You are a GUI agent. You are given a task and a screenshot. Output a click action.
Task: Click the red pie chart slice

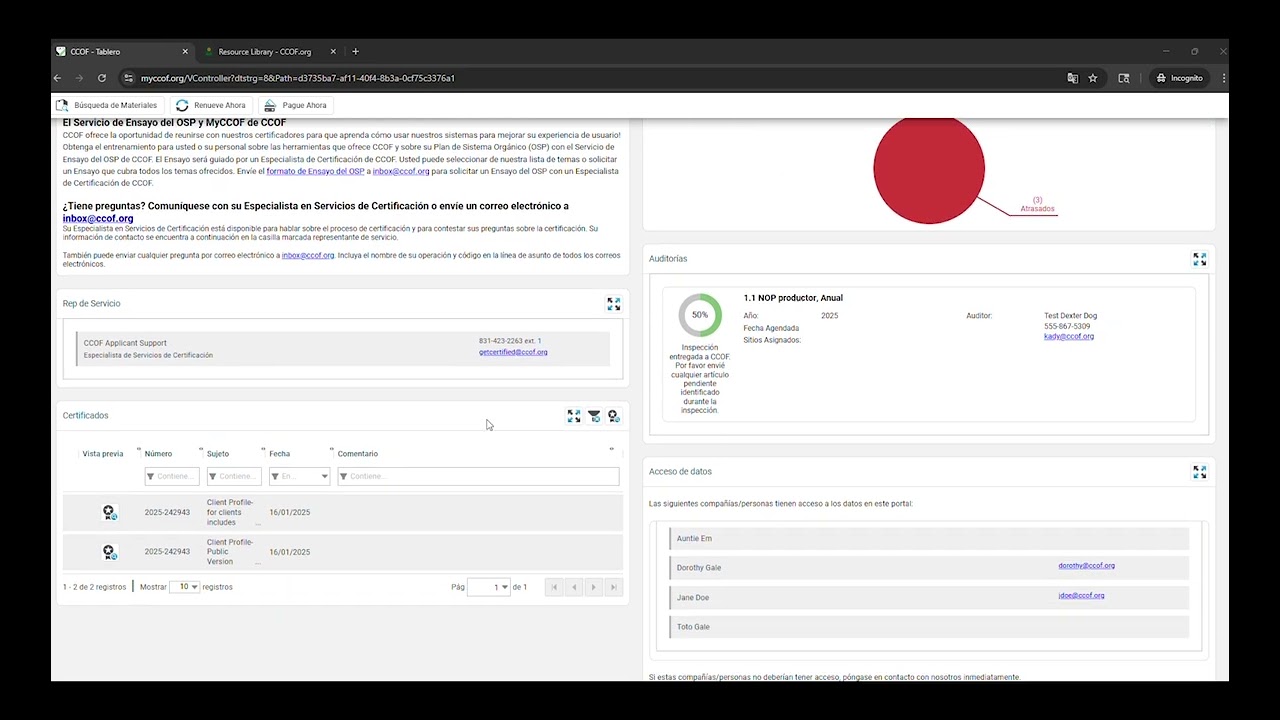929,170
